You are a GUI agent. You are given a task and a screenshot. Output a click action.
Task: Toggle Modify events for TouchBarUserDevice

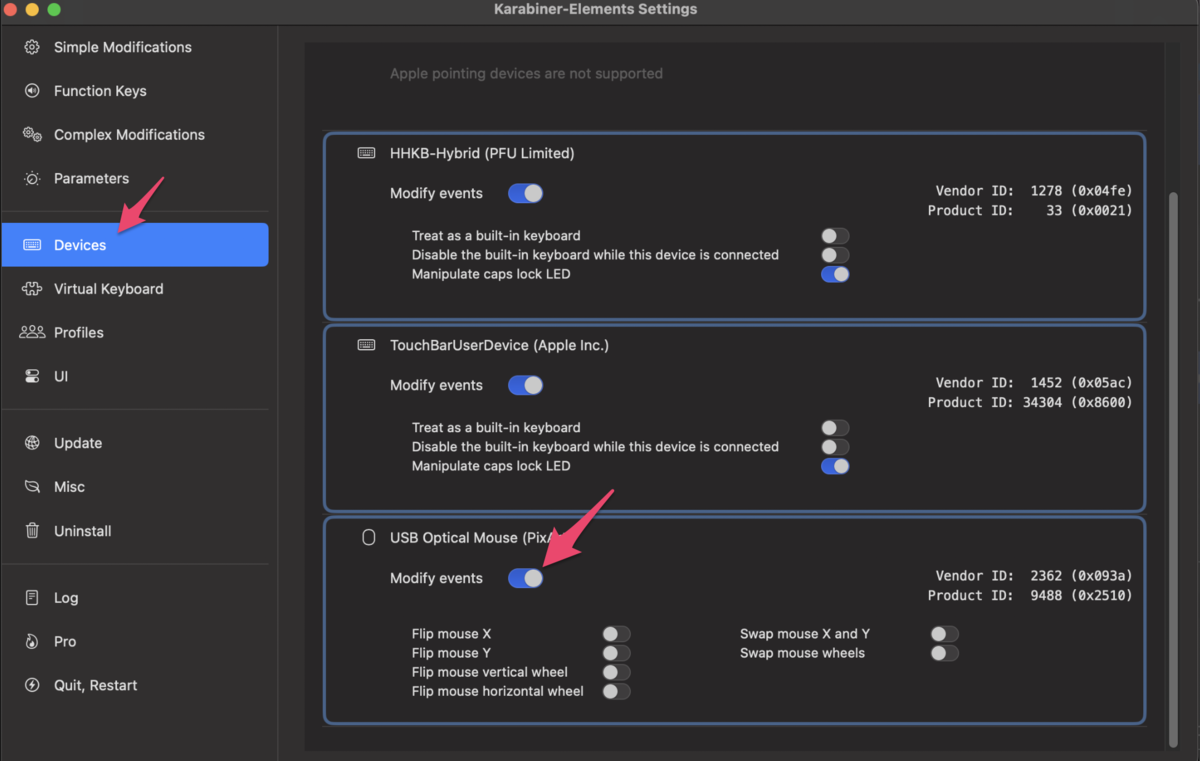526,385
